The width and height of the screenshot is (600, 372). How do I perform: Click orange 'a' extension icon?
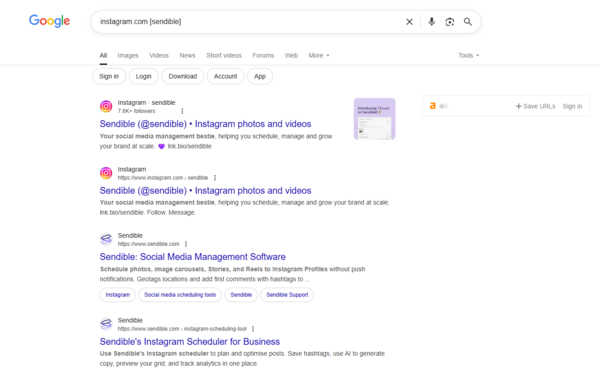pos(432,106)
